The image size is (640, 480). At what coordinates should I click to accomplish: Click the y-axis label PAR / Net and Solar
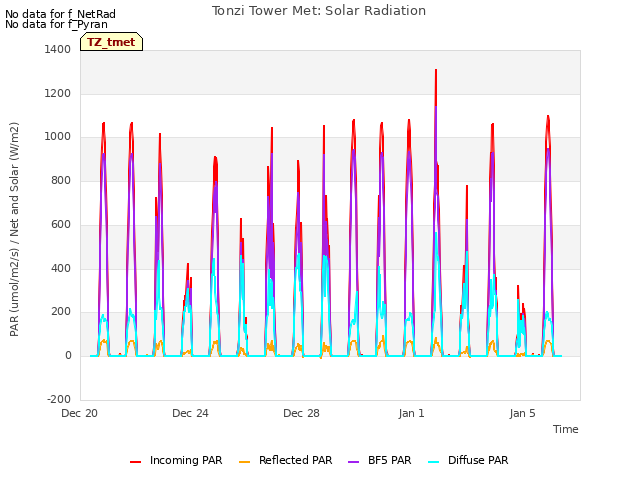tap(14, 229)
